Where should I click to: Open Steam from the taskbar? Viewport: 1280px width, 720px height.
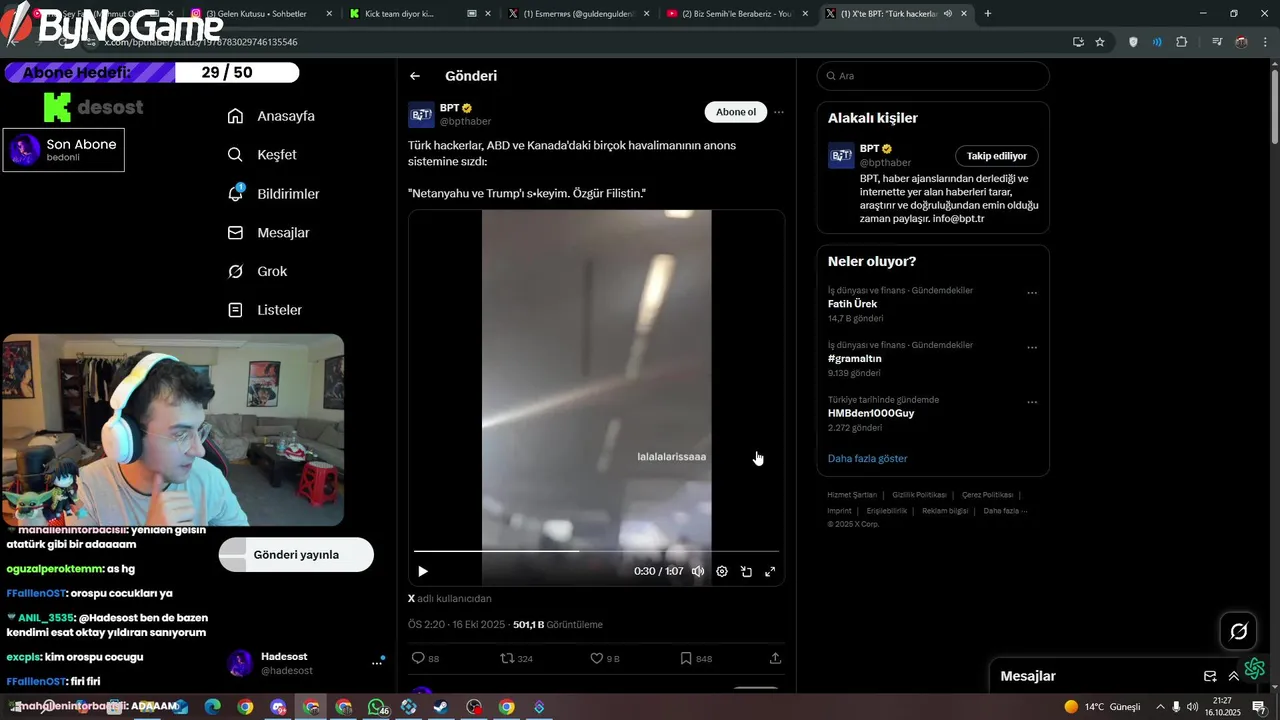[x=441, y=707]
